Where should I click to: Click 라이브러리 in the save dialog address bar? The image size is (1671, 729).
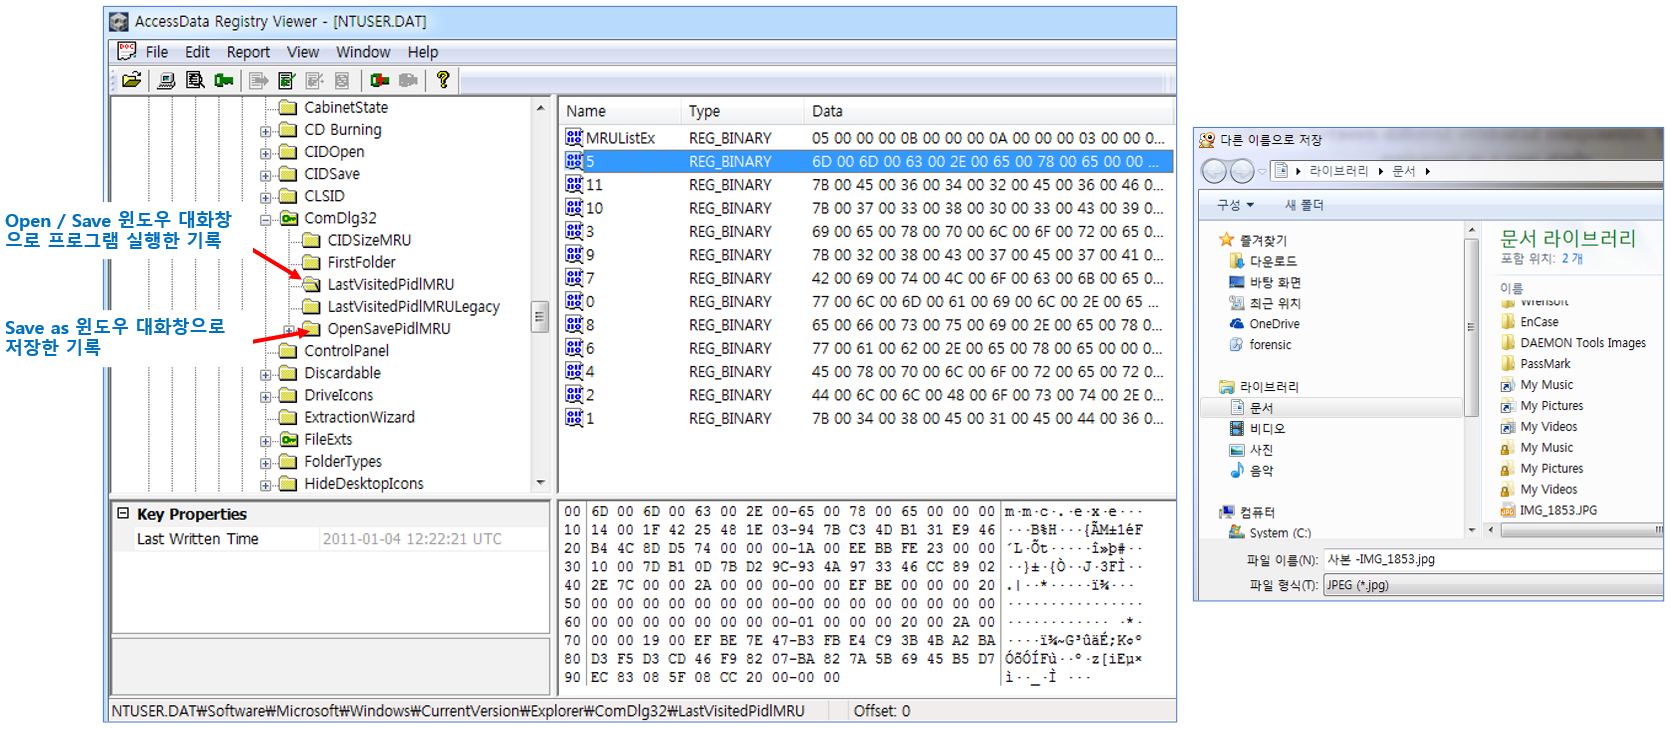tap(1338, 171)
